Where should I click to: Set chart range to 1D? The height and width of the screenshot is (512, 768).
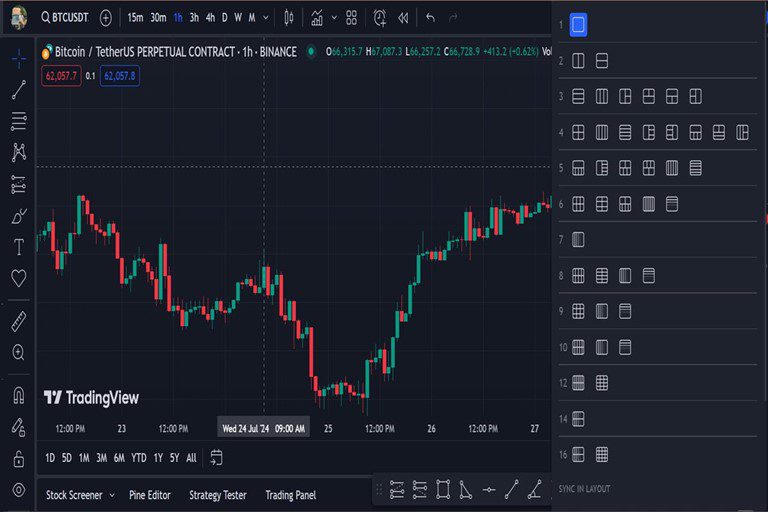tap(50, 458)
